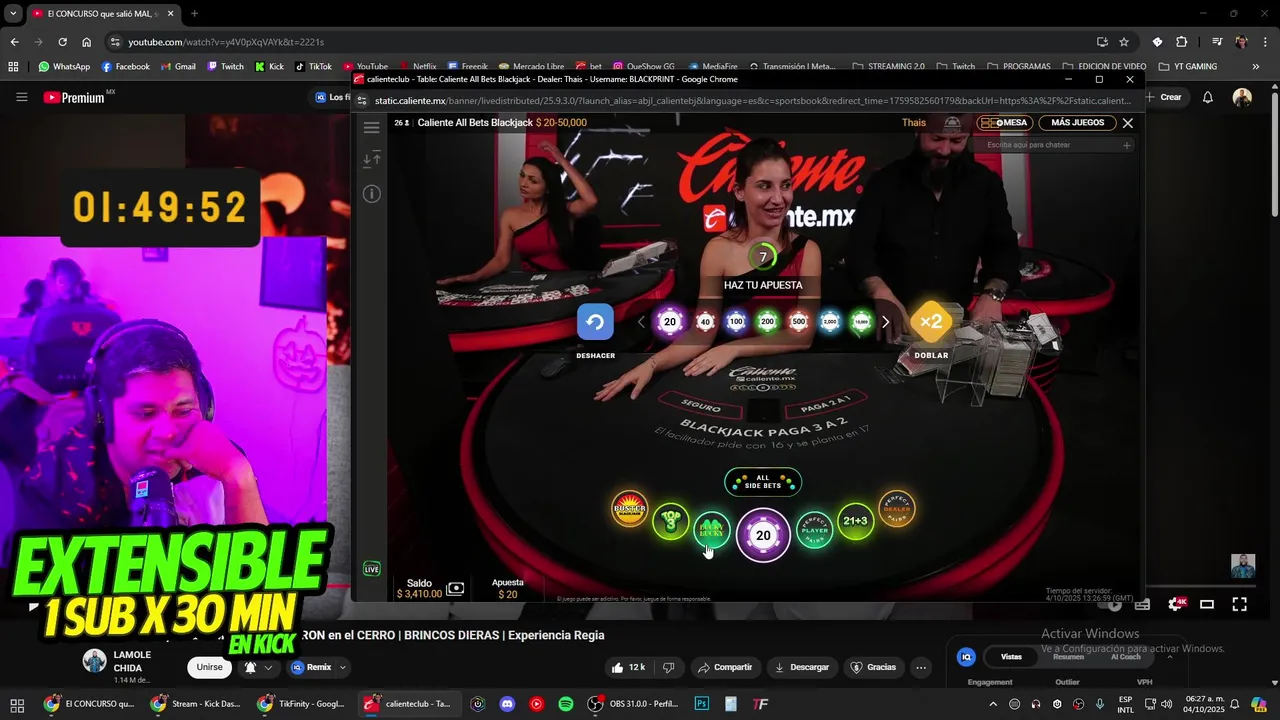Place the Perfect Dealer Pairs side bet

tap(897, 509)
